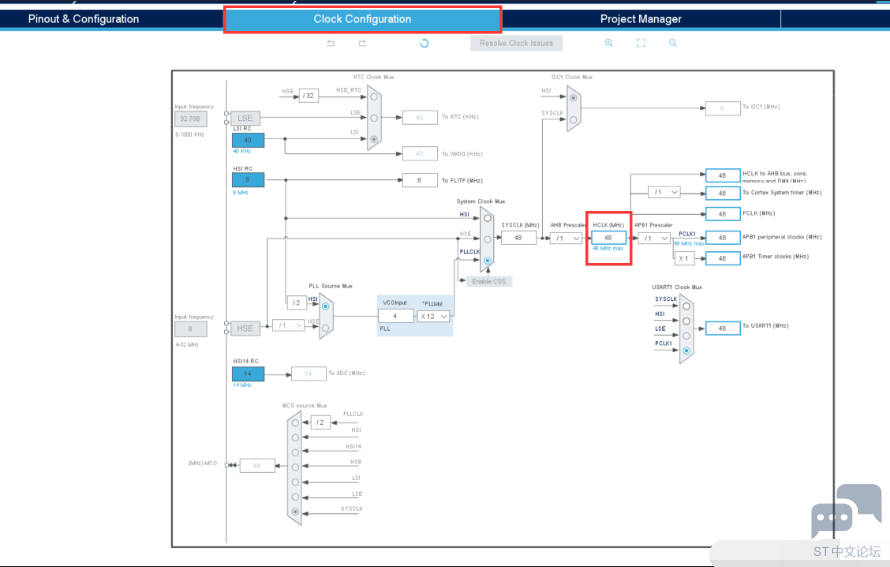Viewport: 890px width, 567px height.
Task: Click the APB1 Timer clocks value box
Action: tap(723, 258)
